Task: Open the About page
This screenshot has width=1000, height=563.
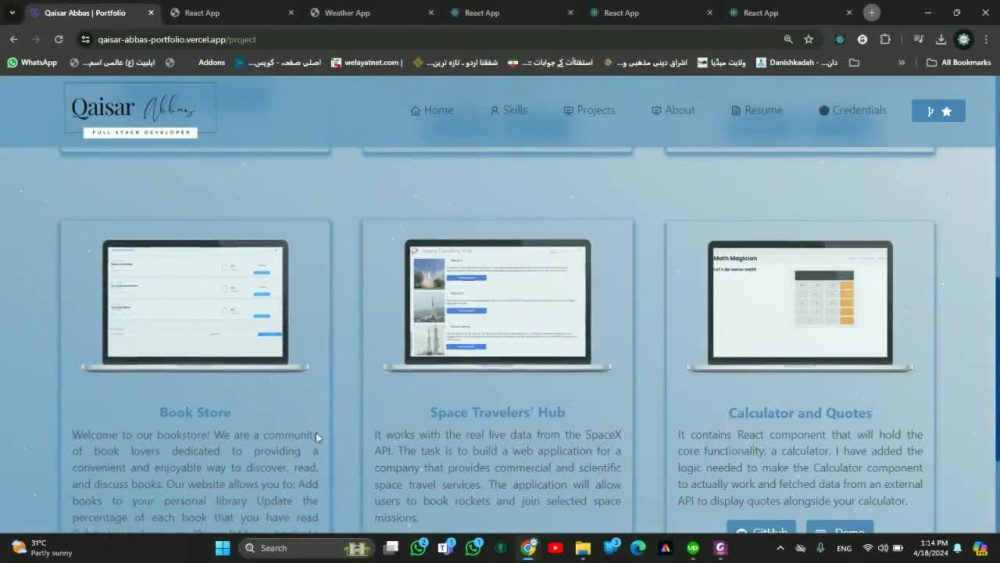Action: pos(673,110)
